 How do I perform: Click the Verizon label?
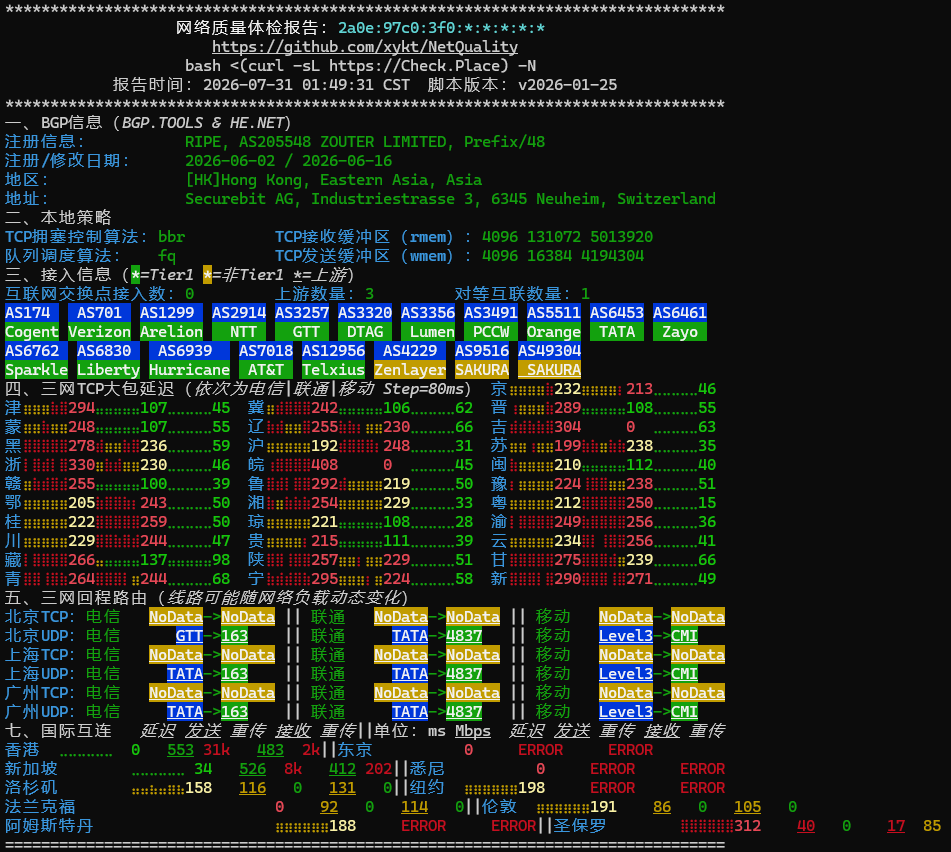pos(99,332)
